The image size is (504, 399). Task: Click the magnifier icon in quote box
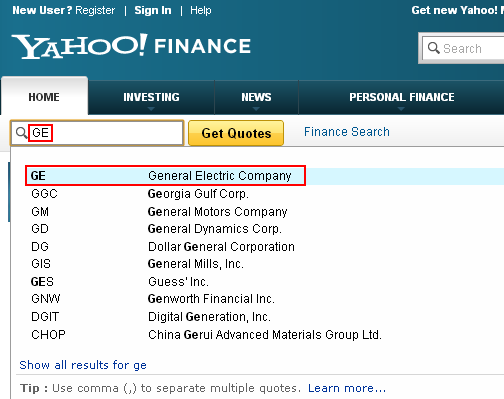[22, 133]
